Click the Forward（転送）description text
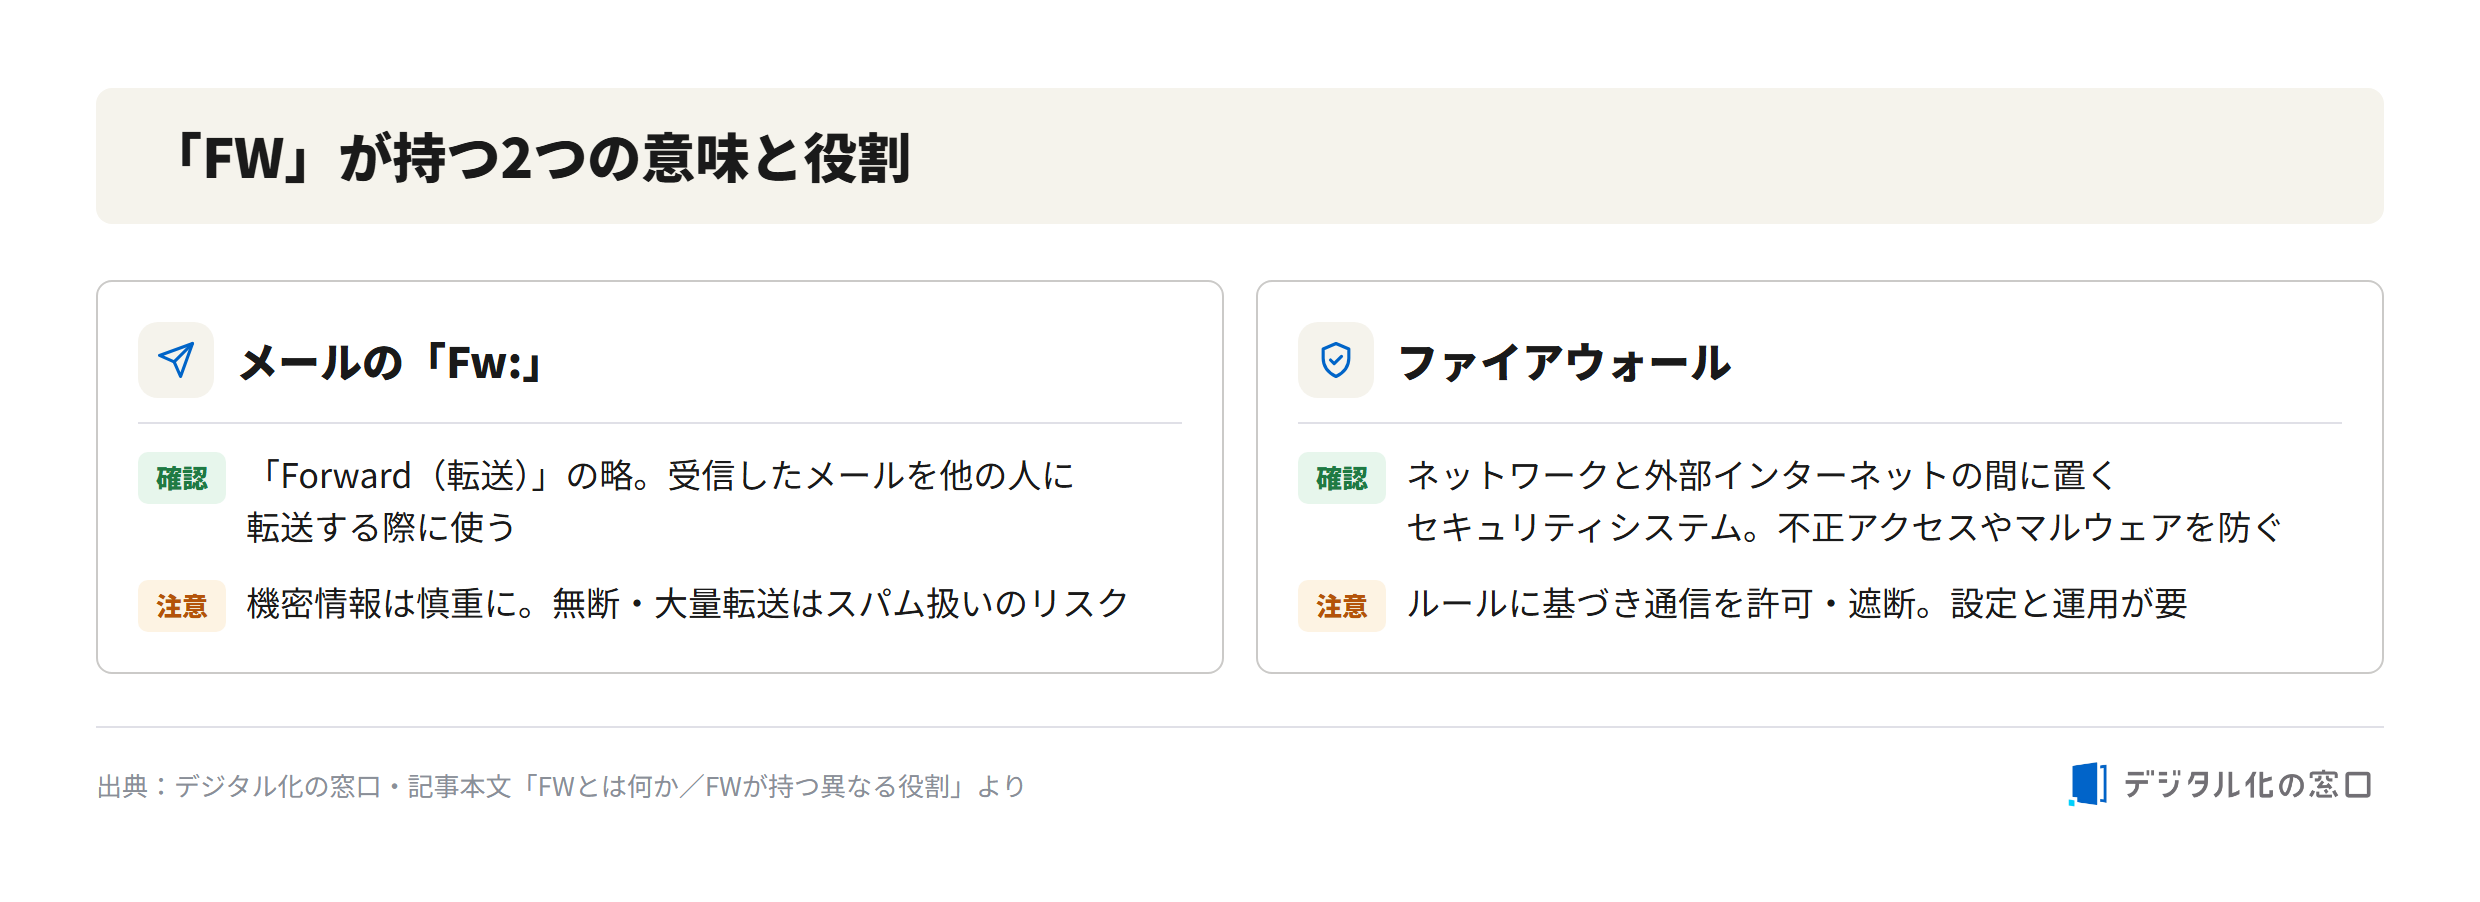The width and height of the screenshot is (2480, 902). [x=660, y=476]
